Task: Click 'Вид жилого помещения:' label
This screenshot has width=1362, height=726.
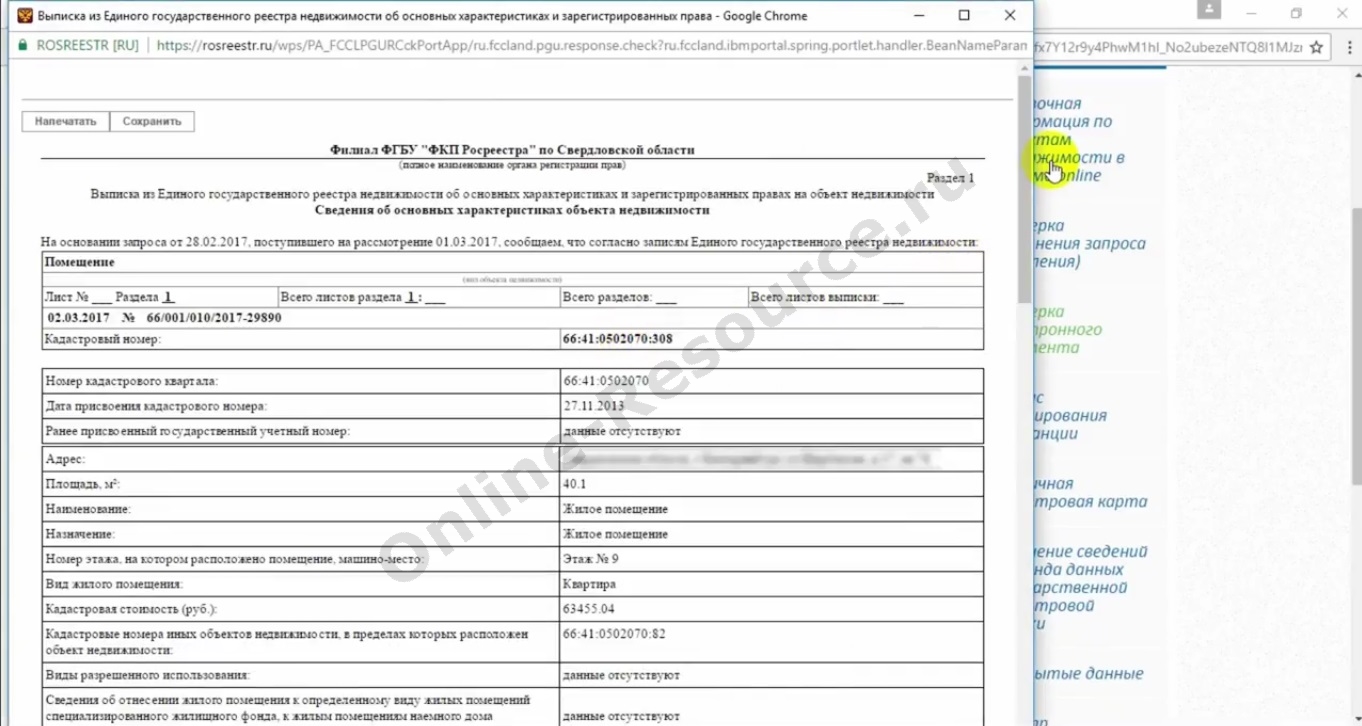Action: coord(114,584)
